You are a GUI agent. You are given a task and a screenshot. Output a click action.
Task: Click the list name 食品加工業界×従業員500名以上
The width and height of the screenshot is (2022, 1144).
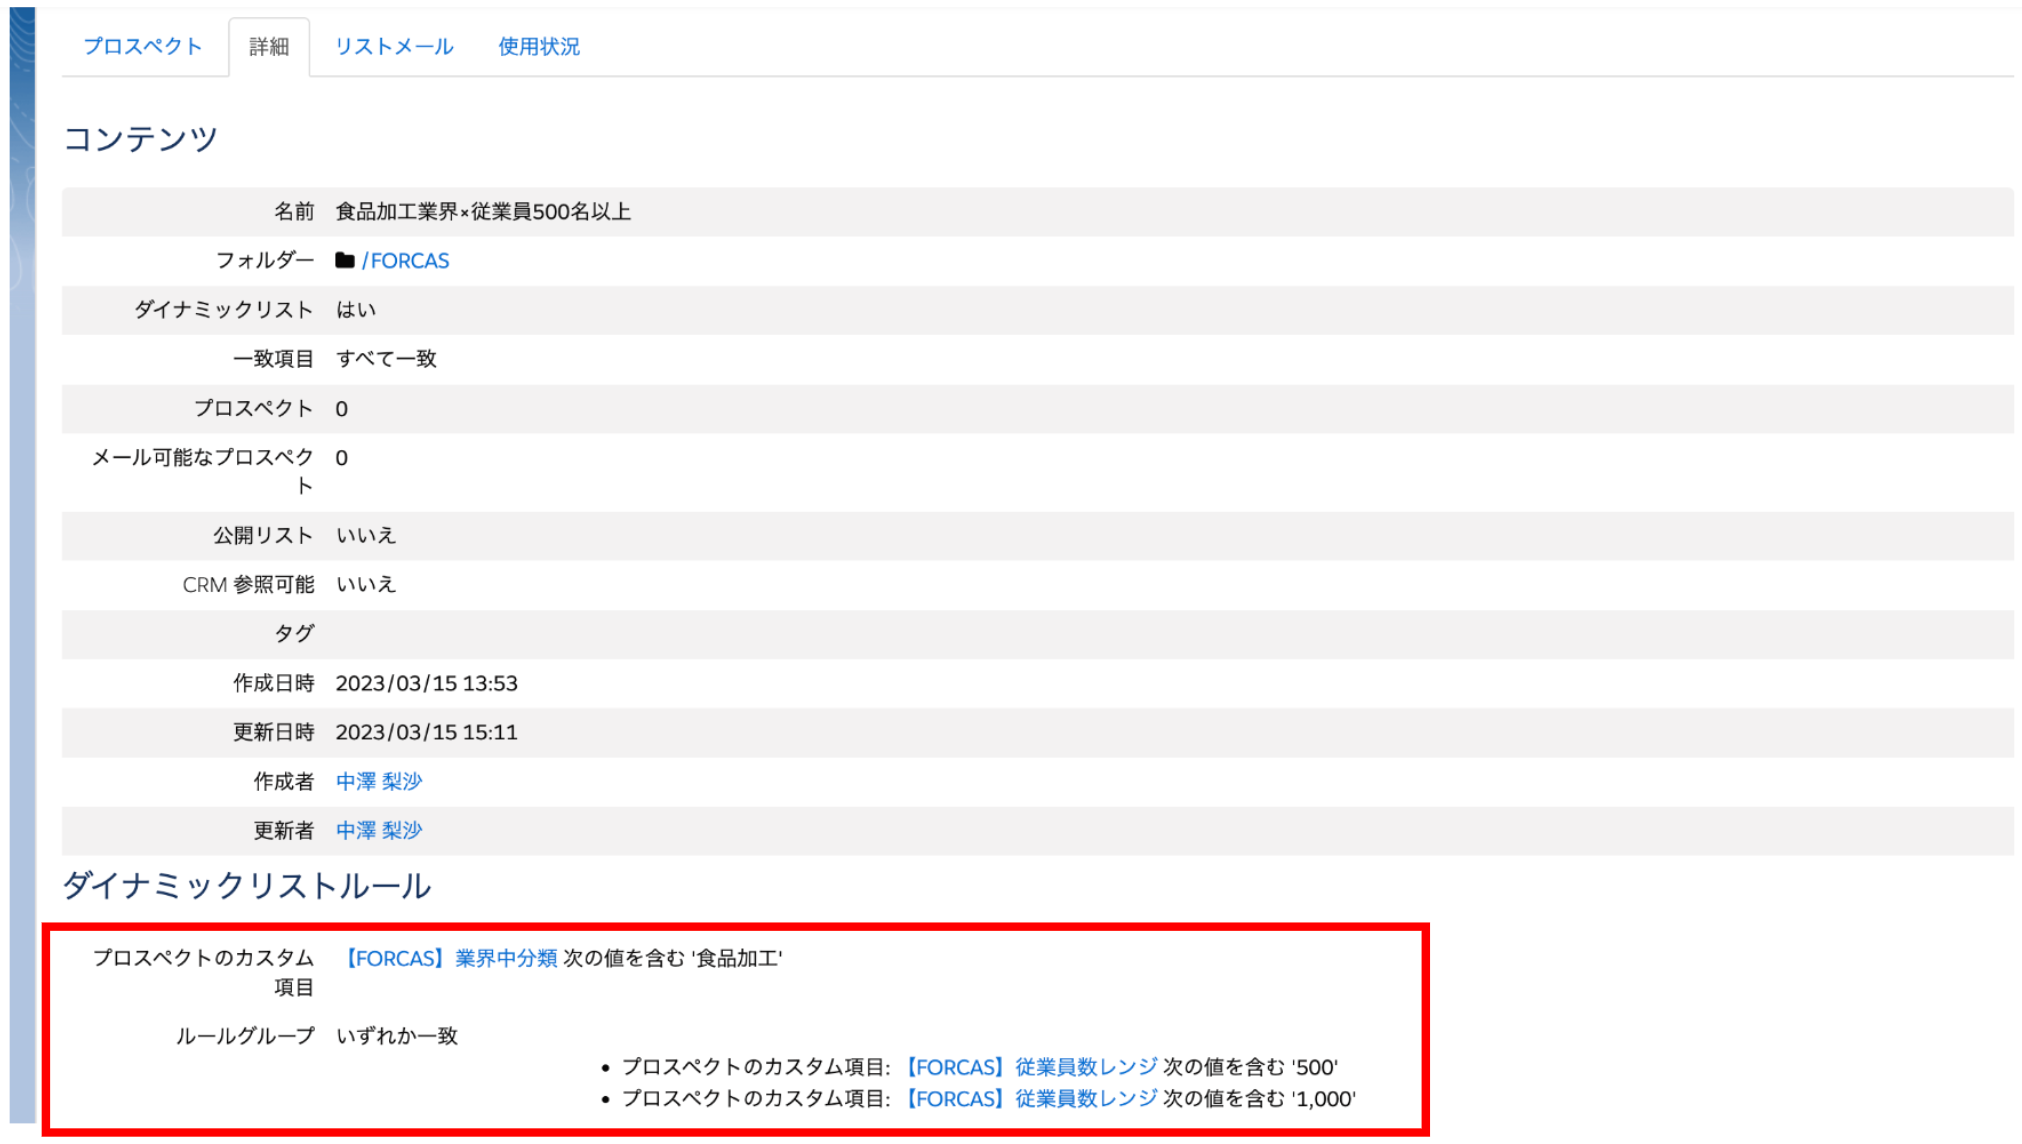tap(482, 212)
